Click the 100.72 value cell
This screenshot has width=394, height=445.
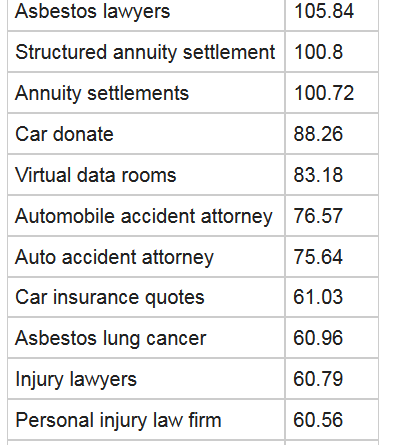click(x=332, y=93)
